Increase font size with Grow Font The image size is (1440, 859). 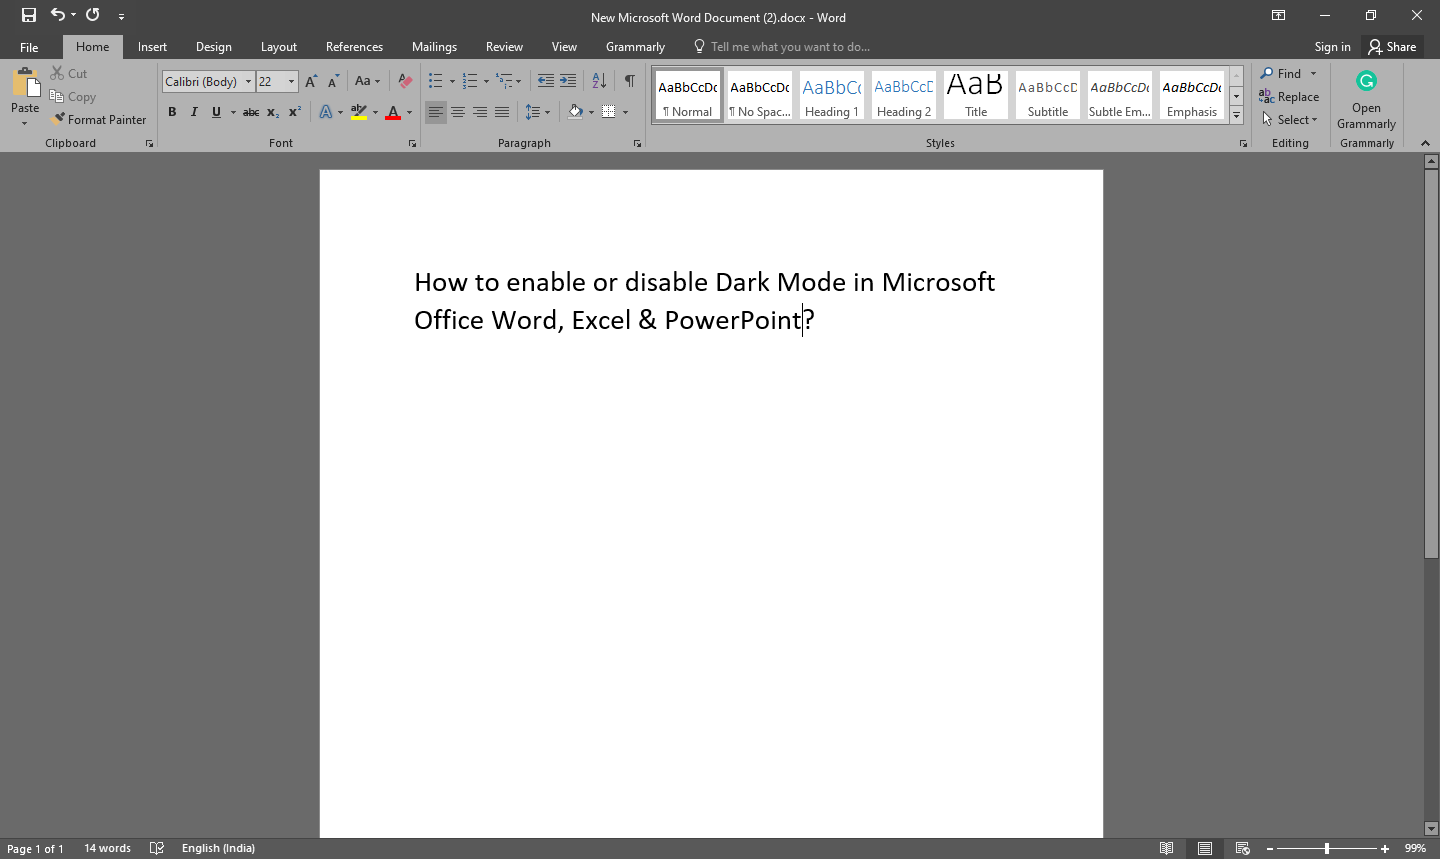[311, 81]
